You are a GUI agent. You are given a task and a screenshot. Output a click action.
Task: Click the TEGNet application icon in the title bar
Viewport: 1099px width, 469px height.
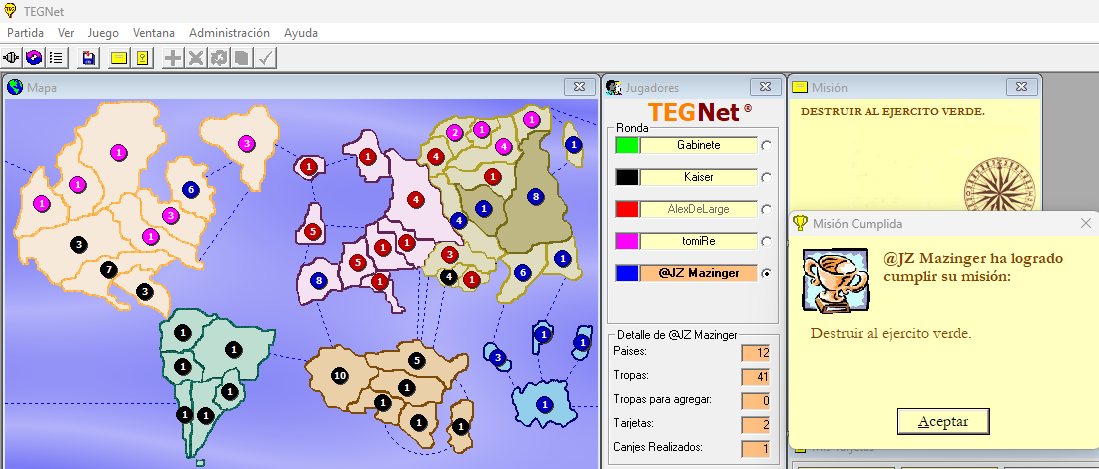pos(10,11)
